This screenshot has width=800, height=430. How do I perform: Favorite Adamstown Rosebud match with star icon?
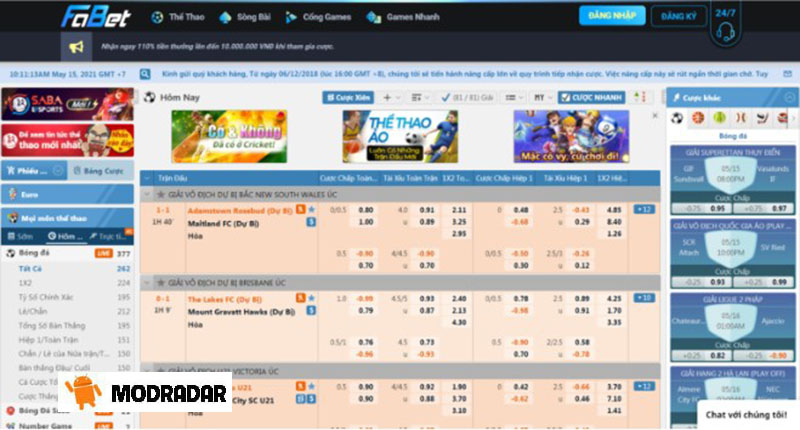coord(312,210)
